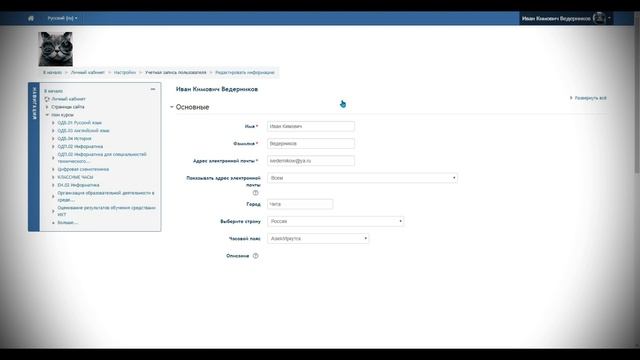Screen dimensions: 640x360
Task: Open the 'Выберите страну' dropdown
Action: 336,221
